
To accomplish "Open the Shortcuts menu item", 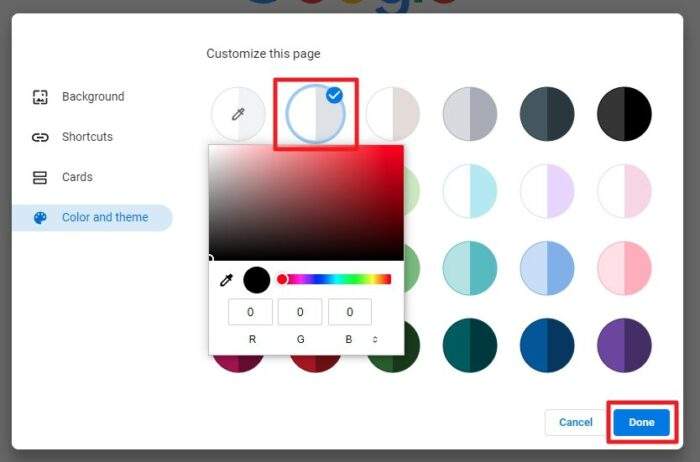I will pyautogui.click(x=87, y=137).
